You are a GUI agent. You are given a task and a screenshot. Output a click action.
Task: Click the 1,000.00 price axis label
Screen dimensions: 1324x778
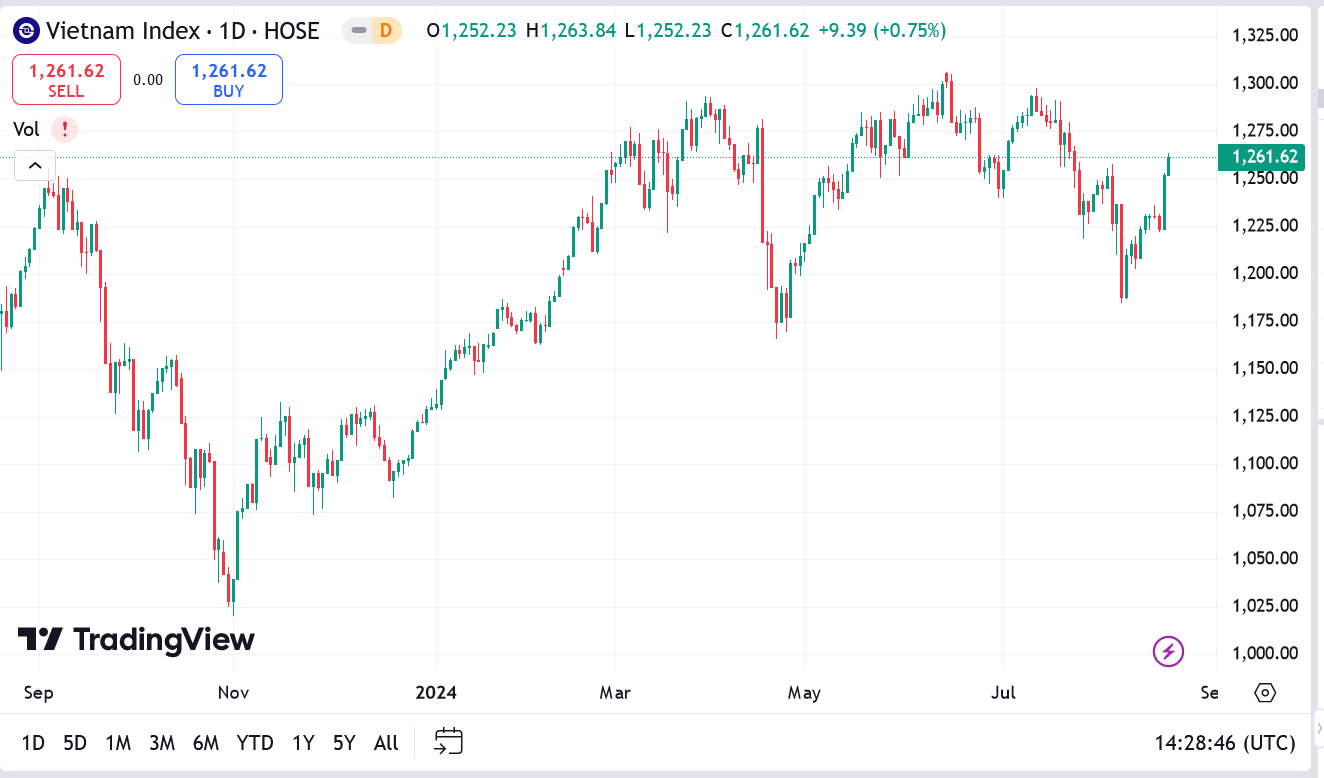1265,653
